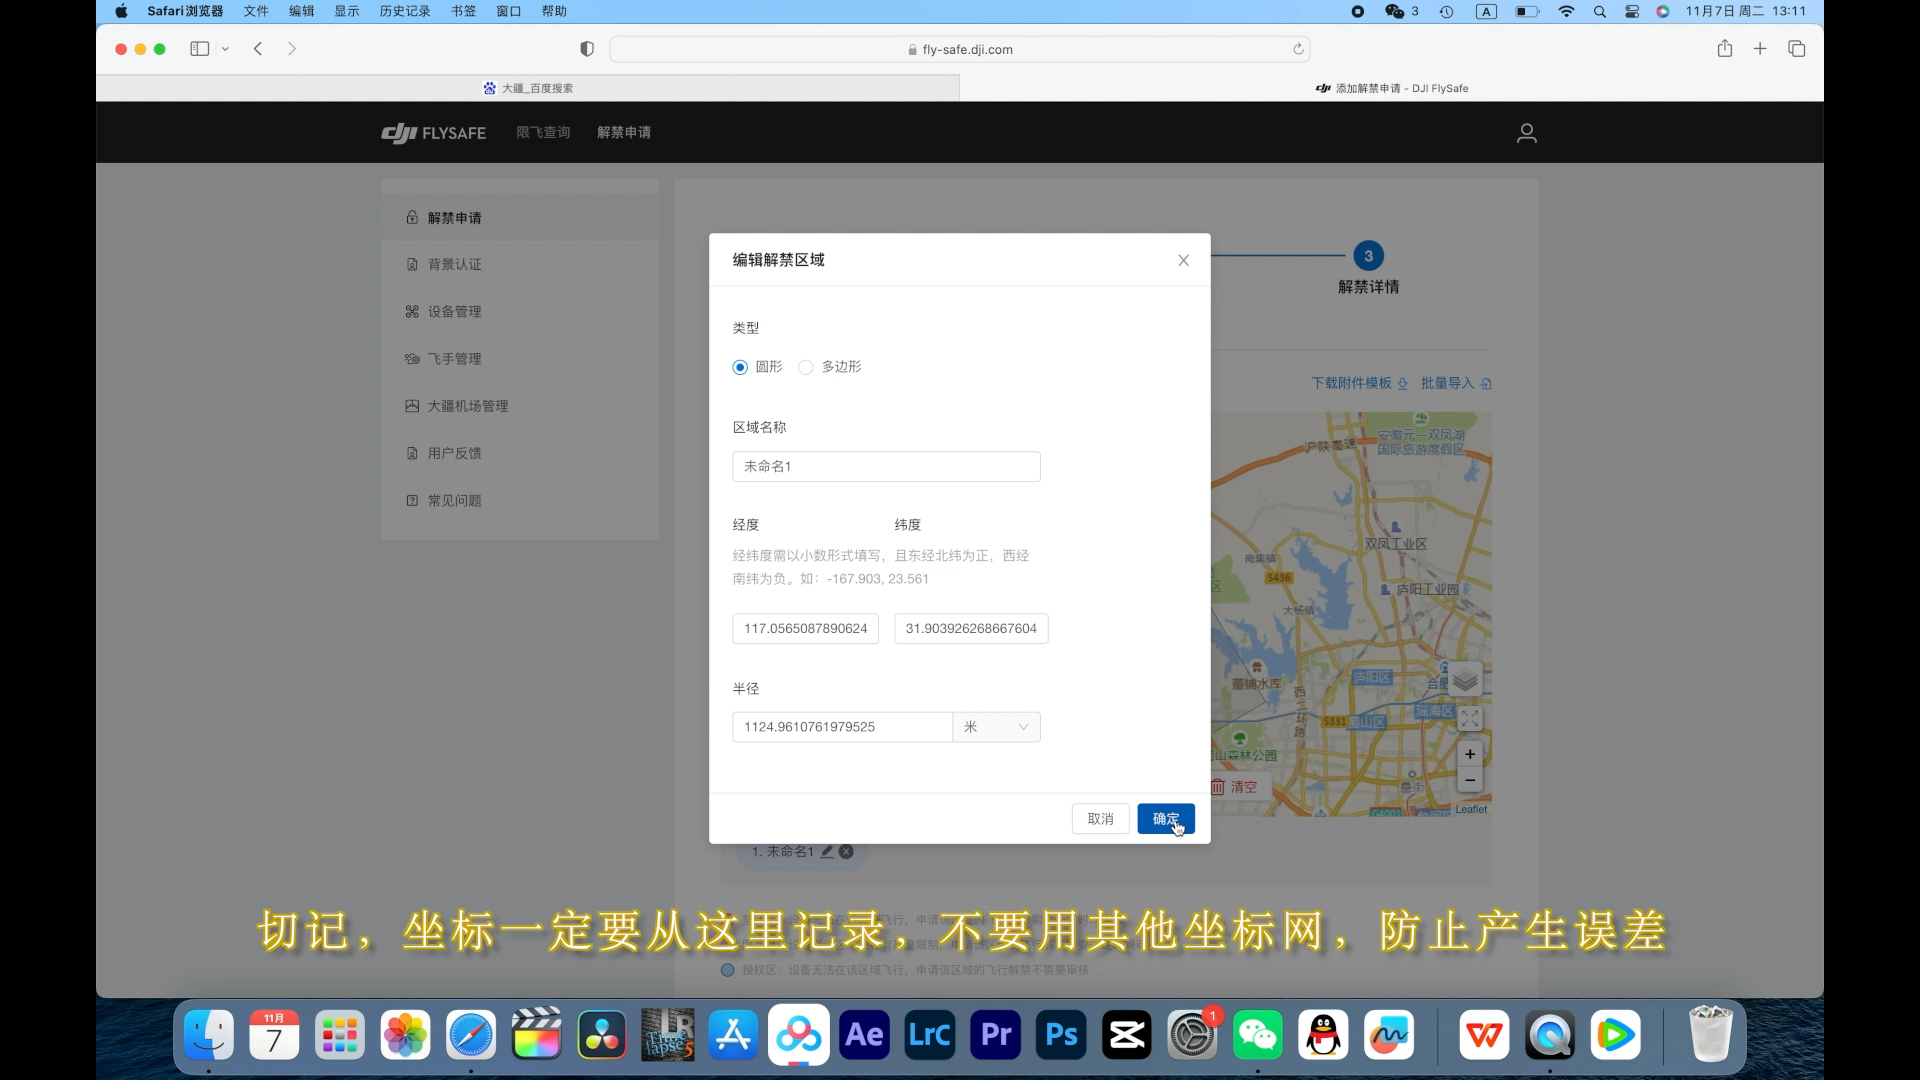Open the 米 unit dropdown
1920x1080 pixels.
tap(996, 727)
